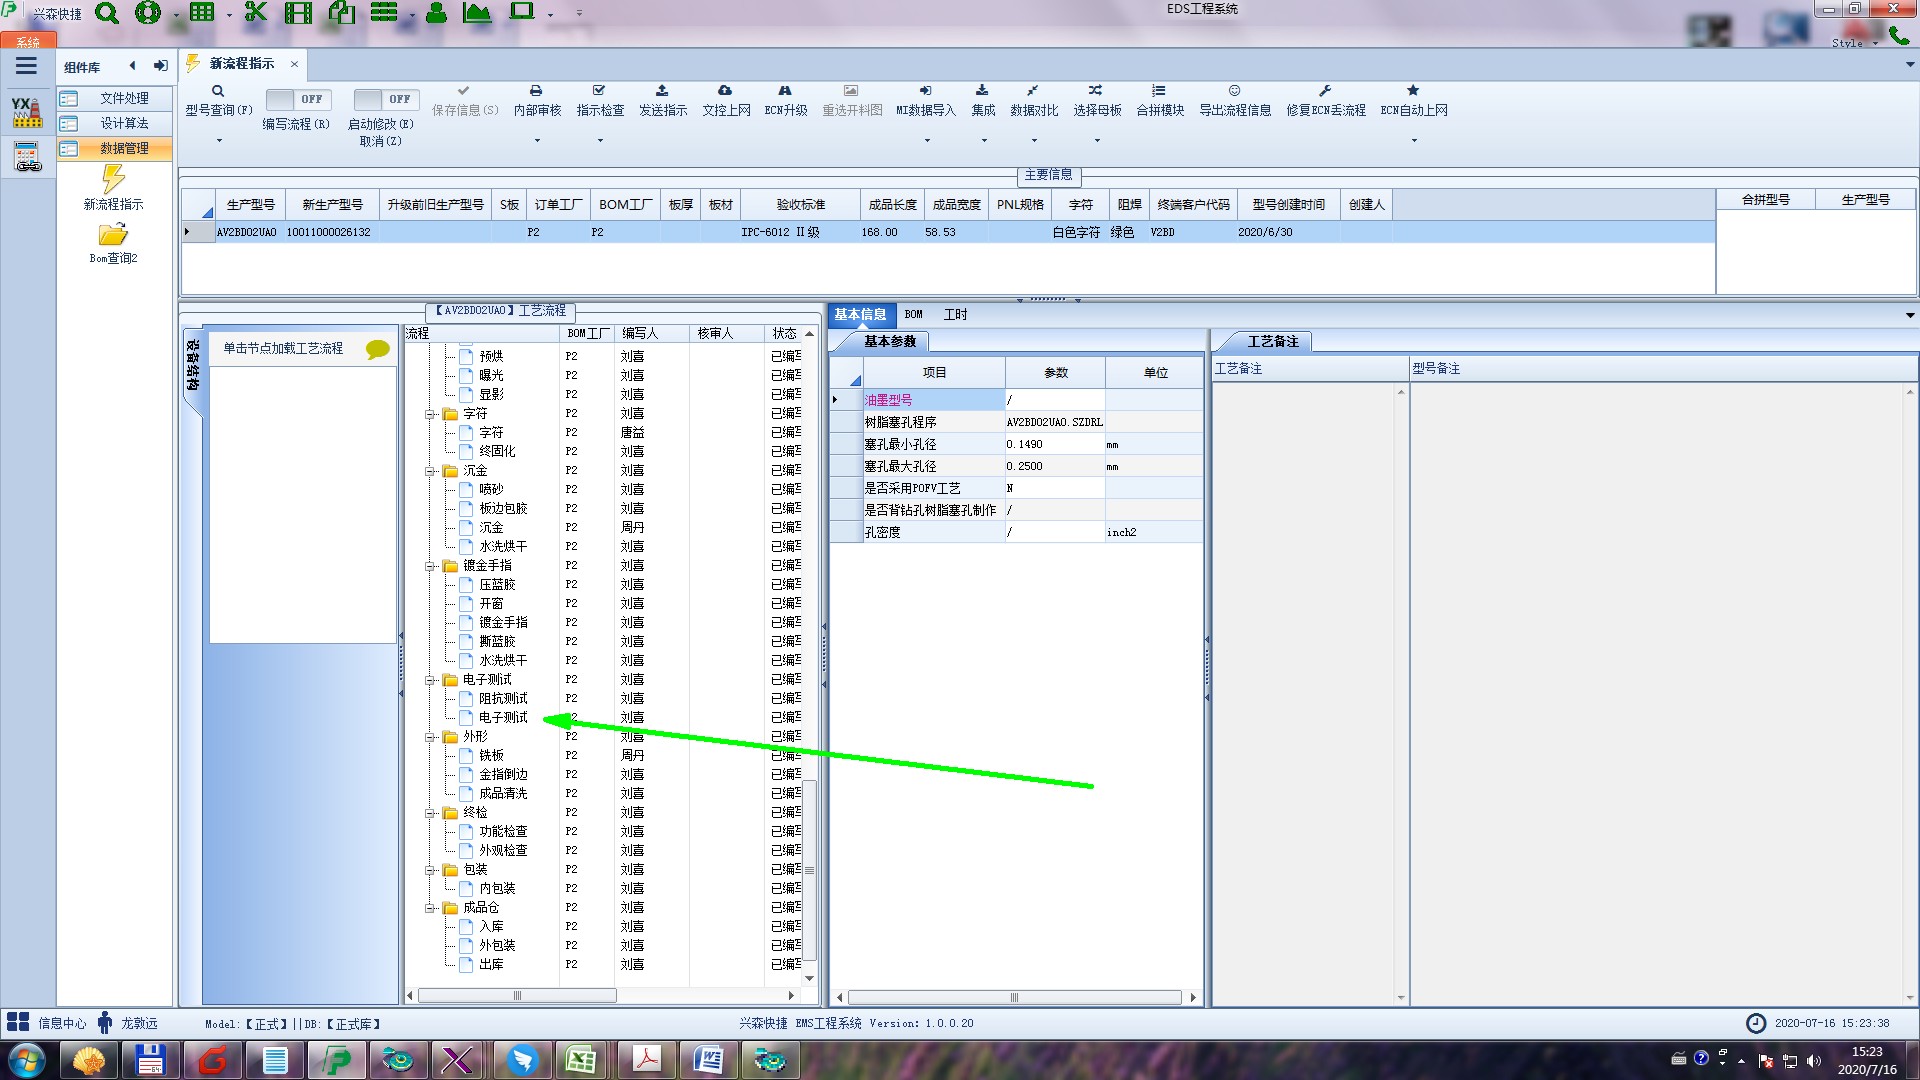Switch to the 工时 tab
Image resolution: width=1920 pixels, height=1080 pixels.
pos(955,314)
